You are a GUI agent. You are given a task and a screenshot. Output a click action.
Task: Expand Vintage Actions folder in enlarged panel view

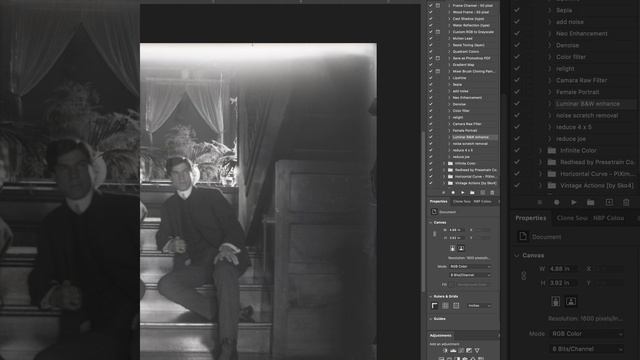(540, 186)
